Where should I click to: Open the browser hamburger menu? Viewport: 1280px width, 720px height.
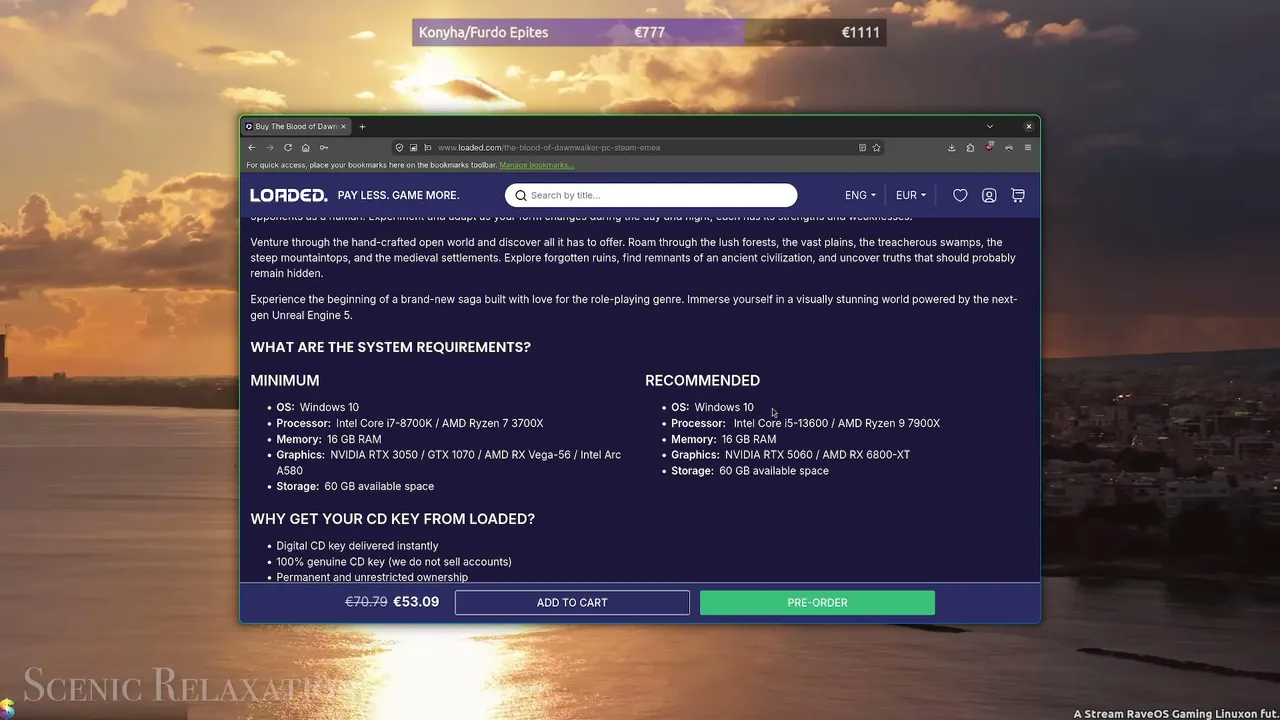click(1027, 147)
